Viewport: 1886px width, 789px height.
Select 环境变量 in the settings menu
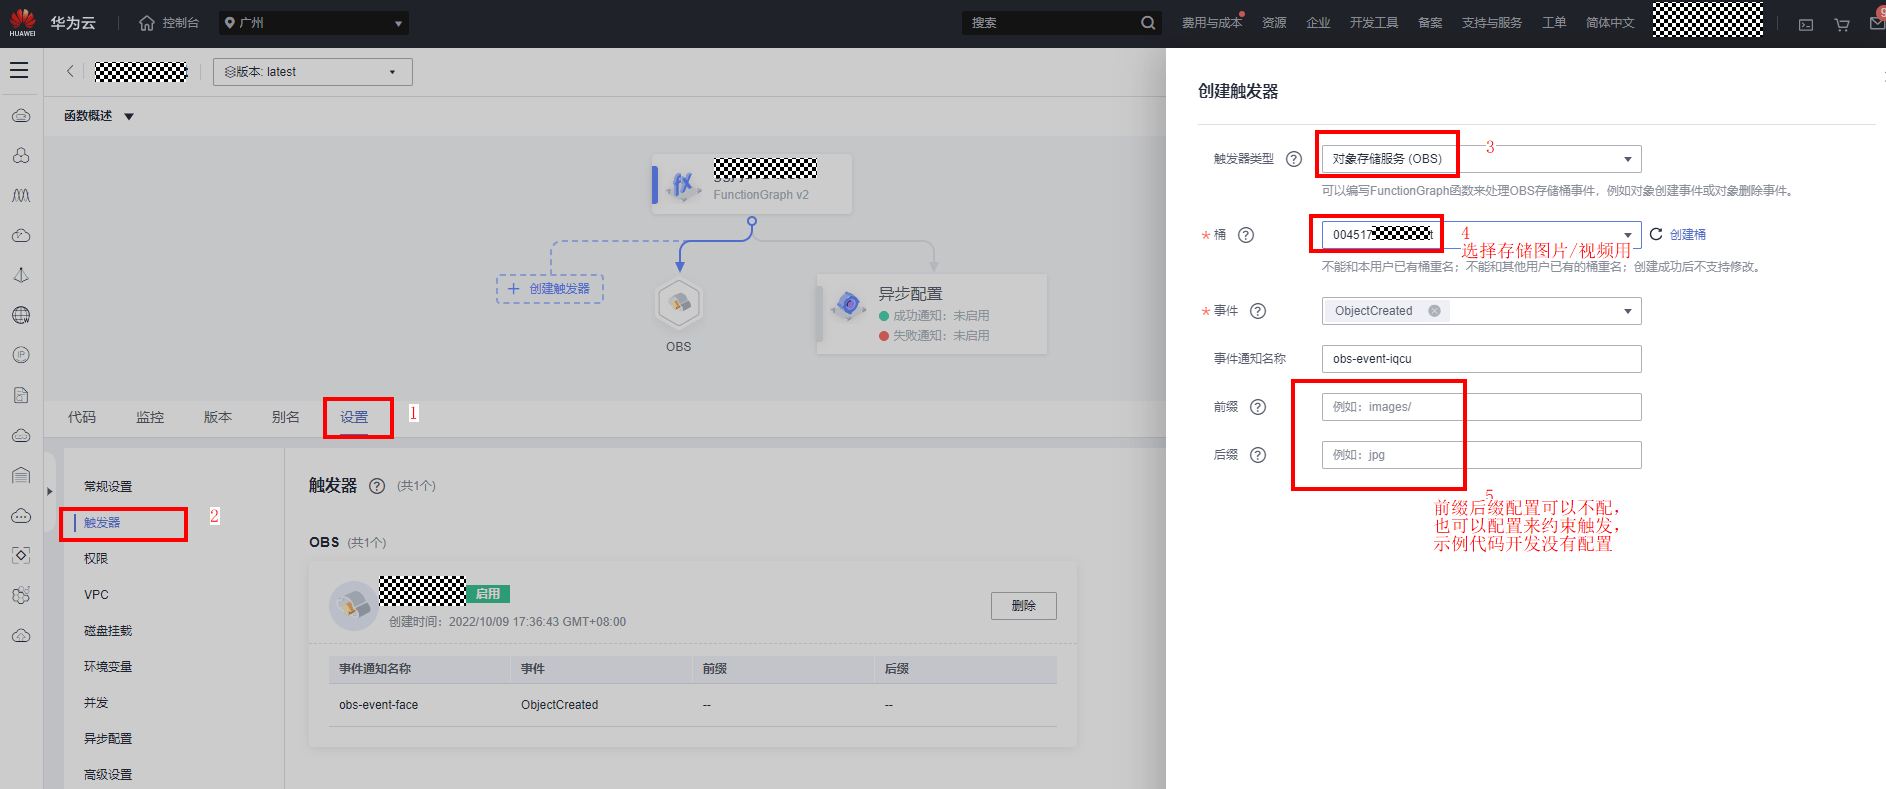[108, 667]
